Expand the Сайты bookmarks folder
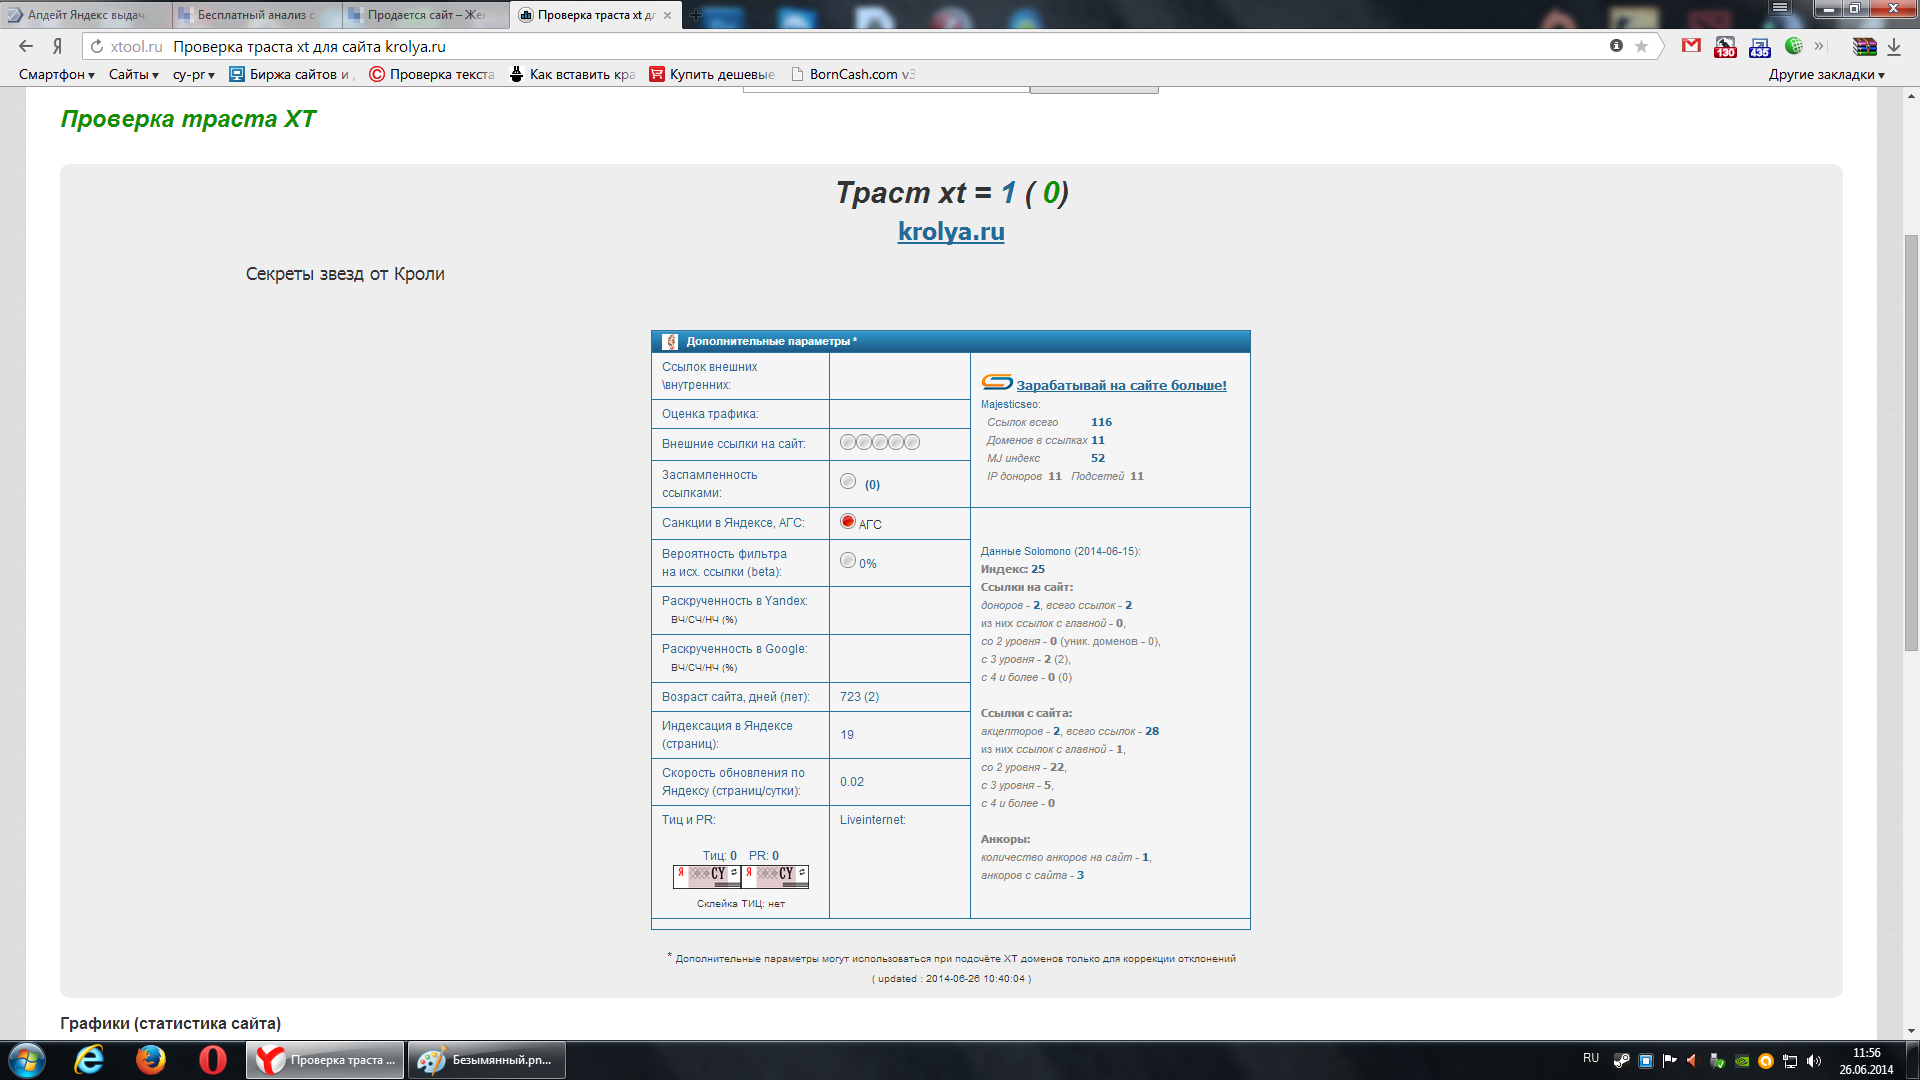 point(133,74)
